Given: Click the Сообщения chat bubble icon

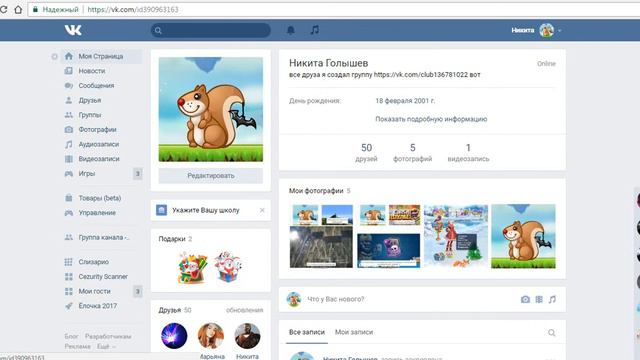Looking at the screenshot, I should click(x=69, y=86).
